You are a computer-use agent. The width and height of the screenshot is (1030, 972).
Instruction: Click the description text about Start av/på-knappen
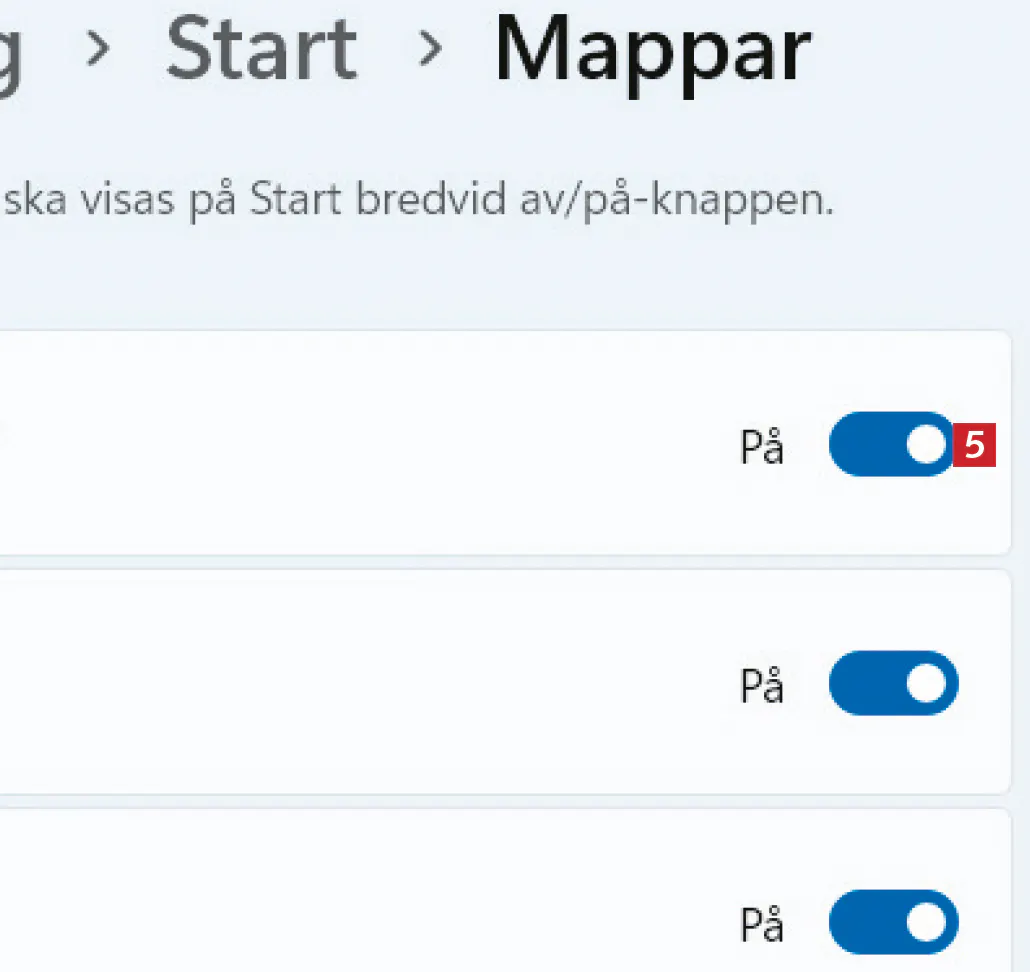tap(420, 201)
